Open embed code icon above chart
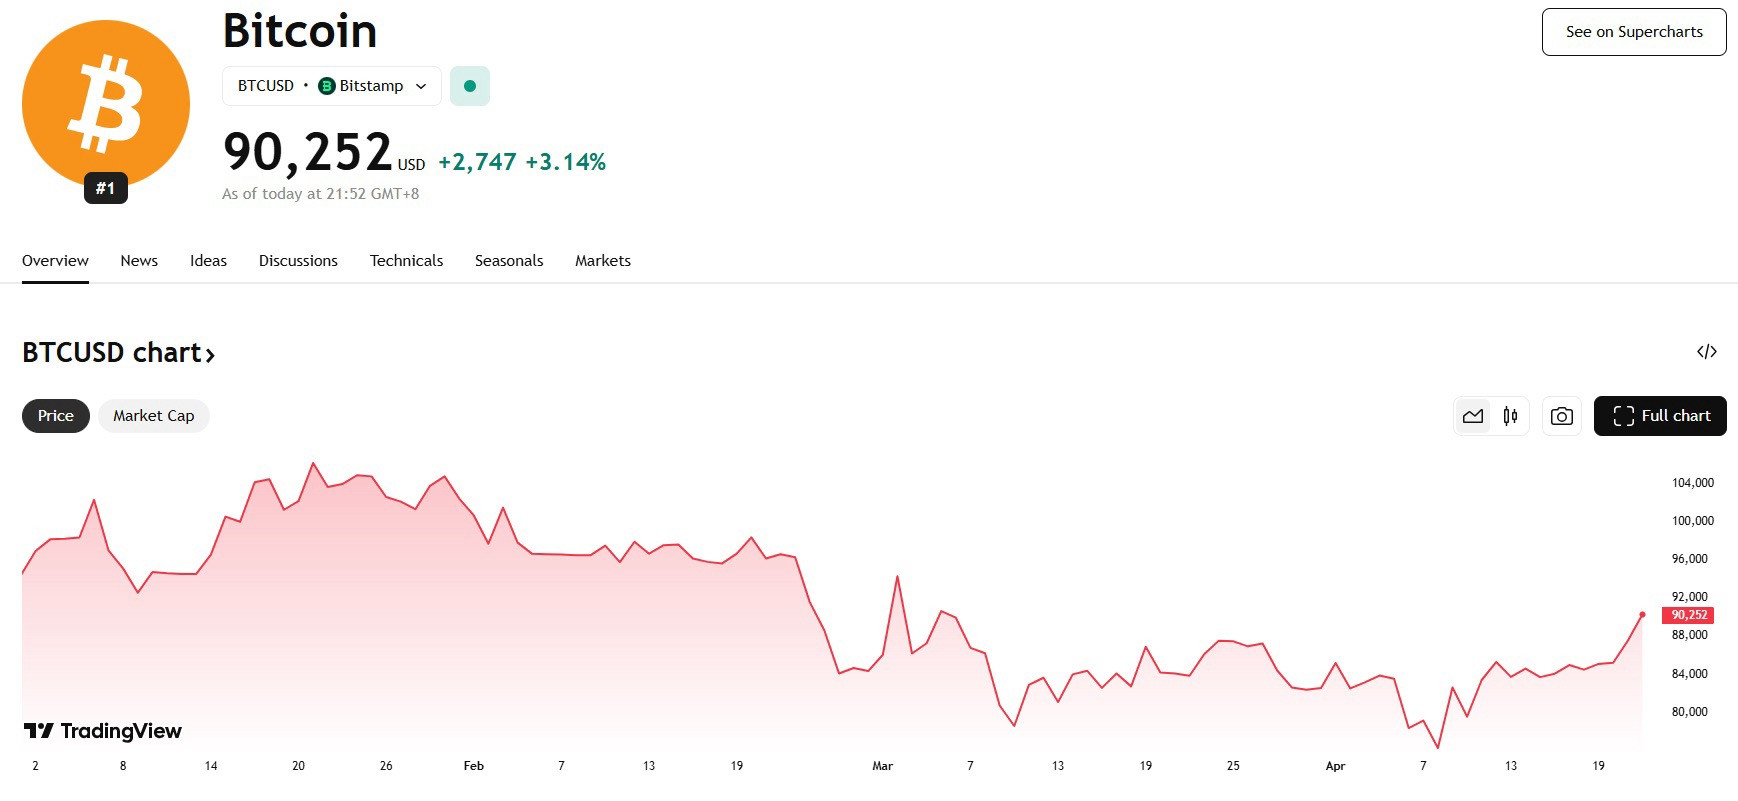Image resolution: width=1738 pixels, height=801 pixels. click(x=1707, y=352)
